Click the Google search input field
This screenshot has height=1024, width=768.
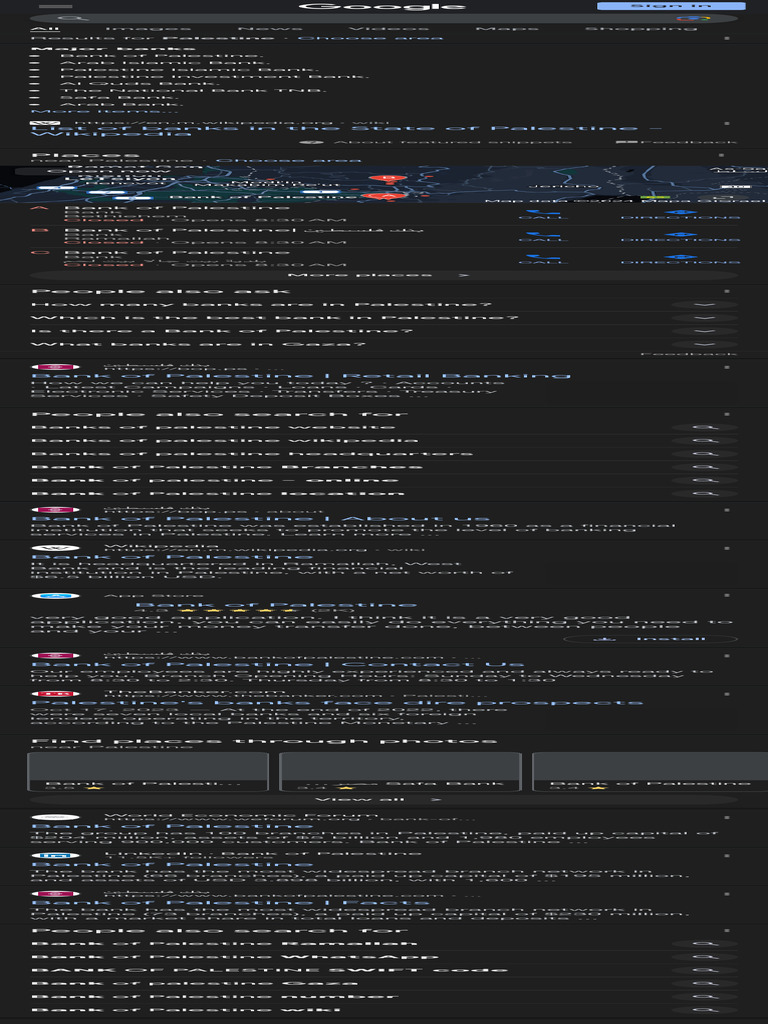pyautogui.click(x=382, y=18)
